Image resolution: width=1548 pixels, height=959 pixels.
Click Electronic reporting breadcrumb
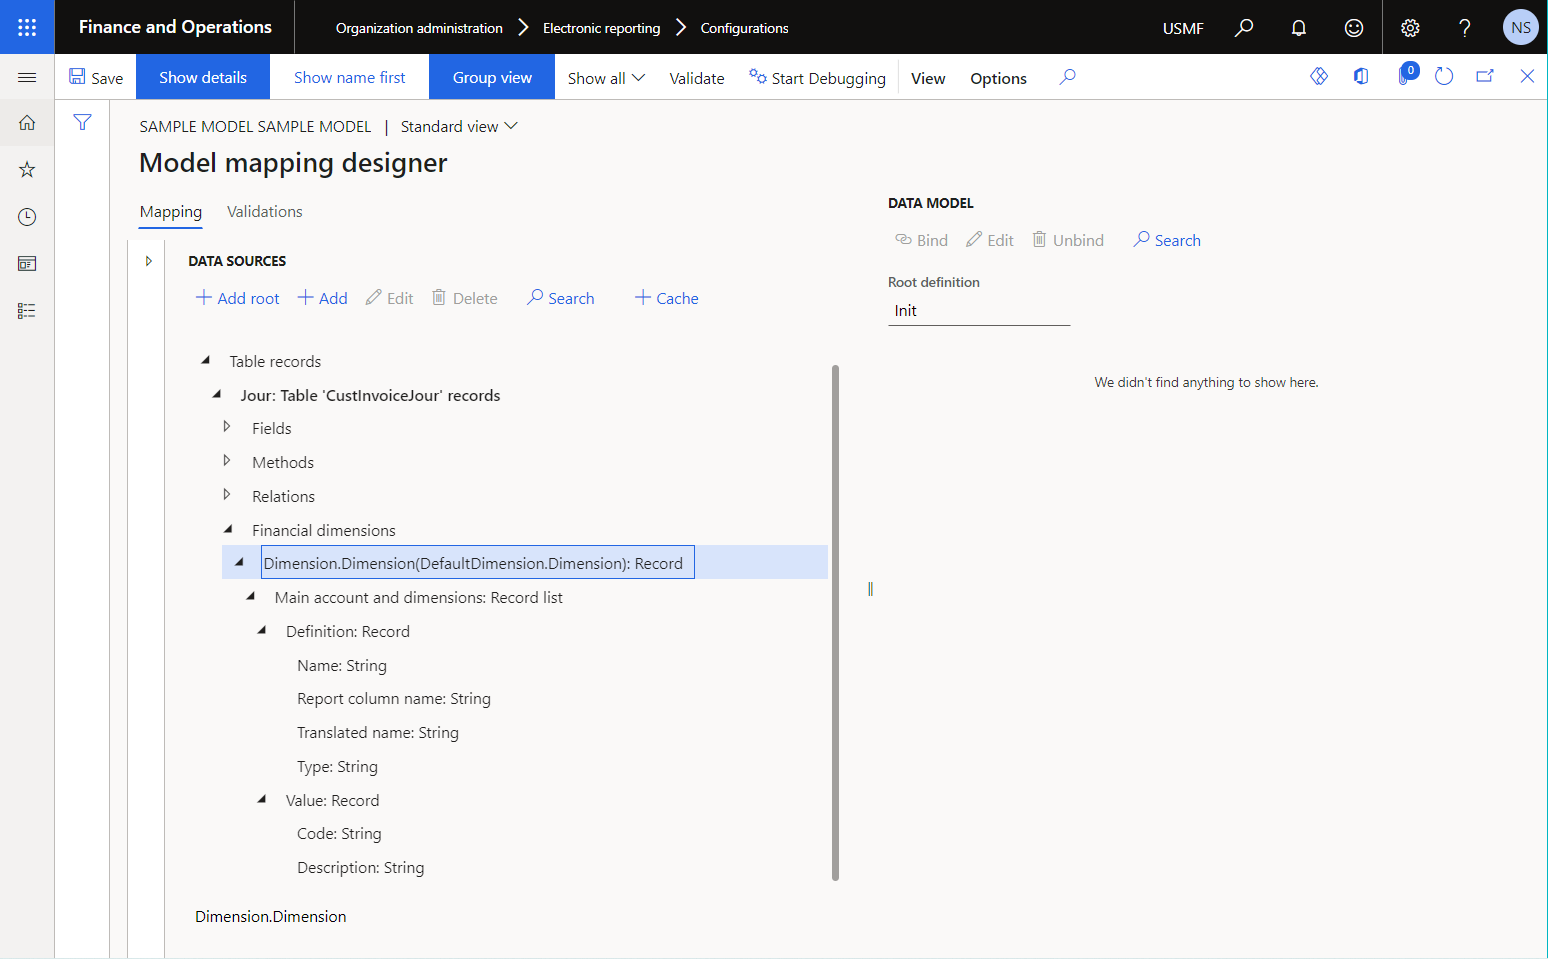(601, 28)
